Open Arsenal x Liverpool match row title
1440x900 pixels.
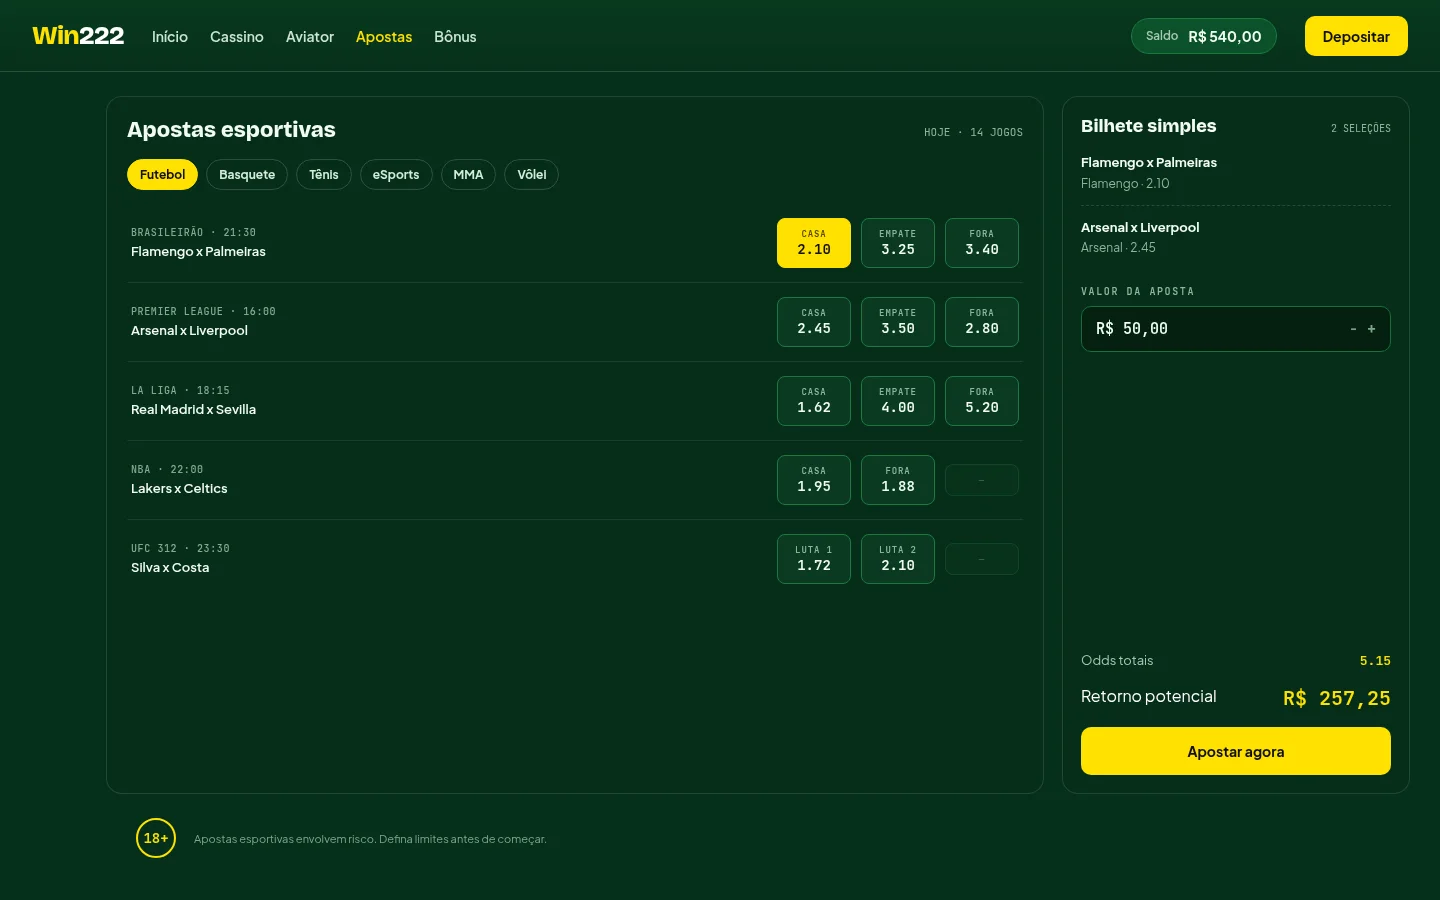point(189,331)
